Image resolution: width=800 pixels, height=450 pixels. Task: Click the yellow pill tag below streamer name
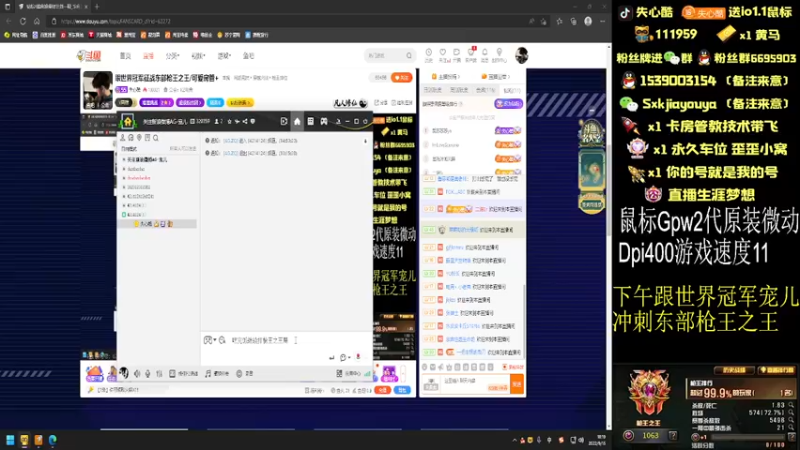240,103
